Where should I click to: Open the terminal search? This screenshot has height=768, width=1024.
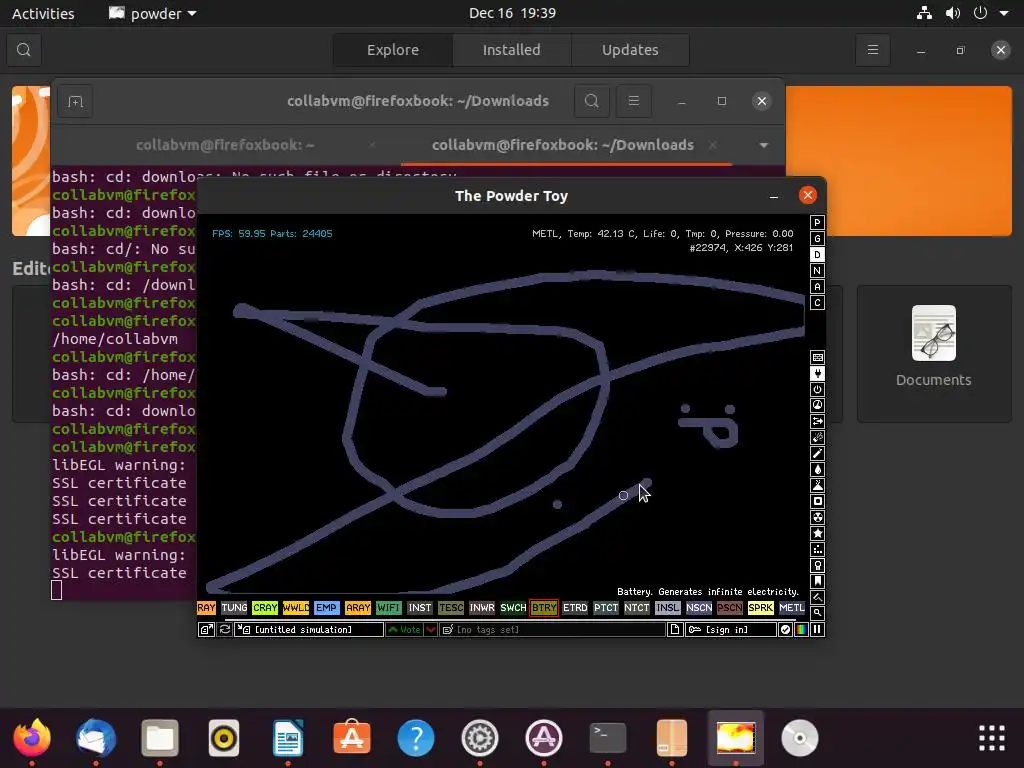[x=592, y=101]
